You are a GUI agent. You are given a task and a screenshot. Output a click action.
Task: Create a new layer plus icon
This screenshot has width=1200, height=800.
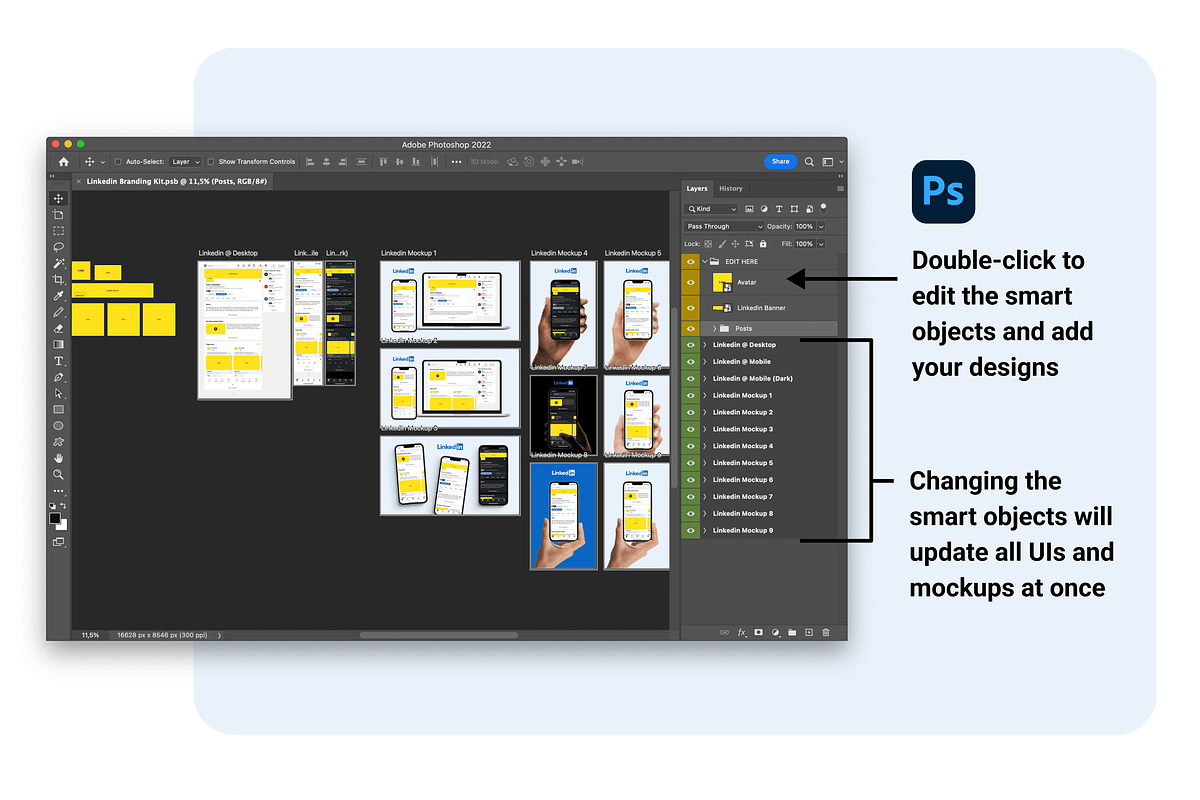809,632
